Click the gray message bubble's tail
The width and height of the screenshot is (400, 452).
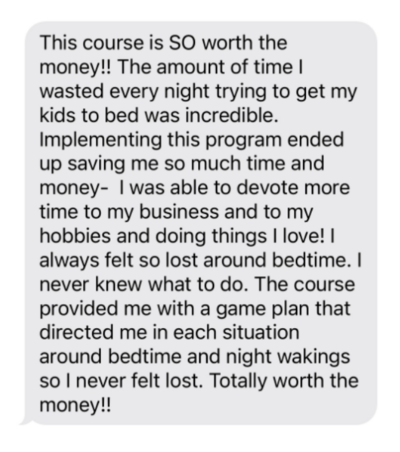point(27,421)
